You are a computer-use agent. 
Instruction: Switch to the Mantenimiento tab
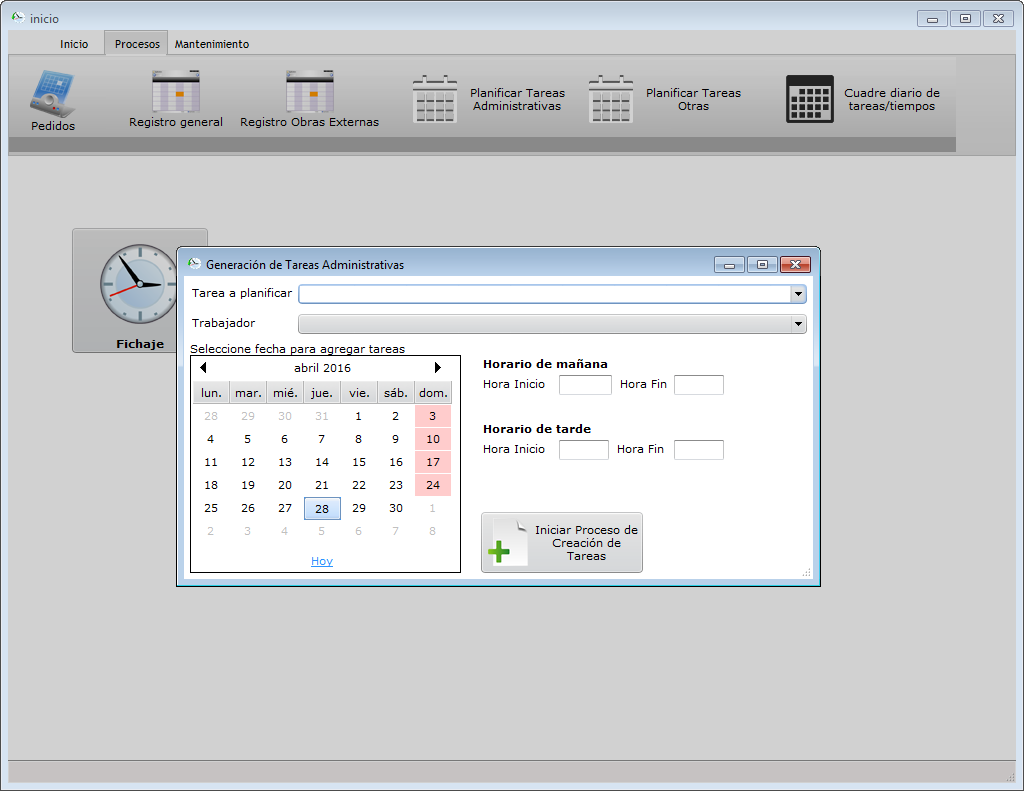212,44
